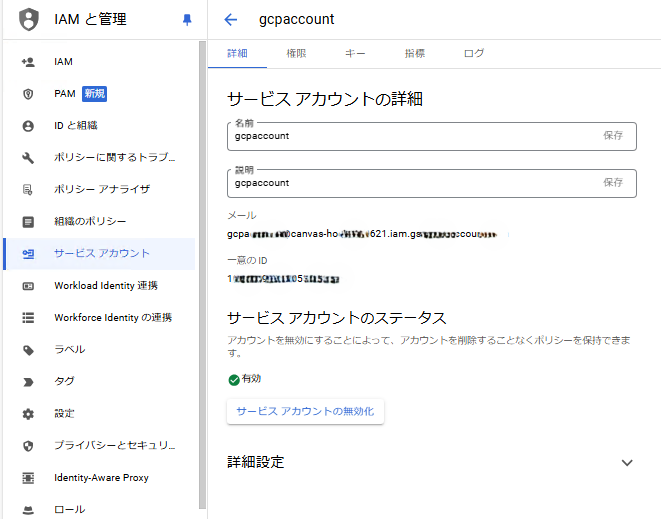Switch to the 詳細 tab

(x=237, y=54)
